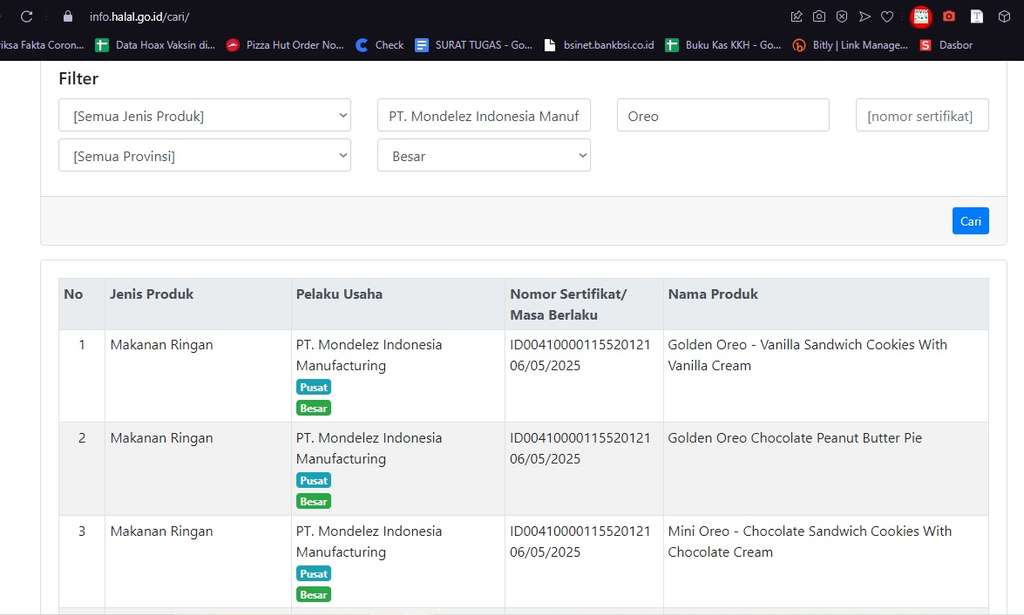Click the Oreo product name field

pos(723,116)
